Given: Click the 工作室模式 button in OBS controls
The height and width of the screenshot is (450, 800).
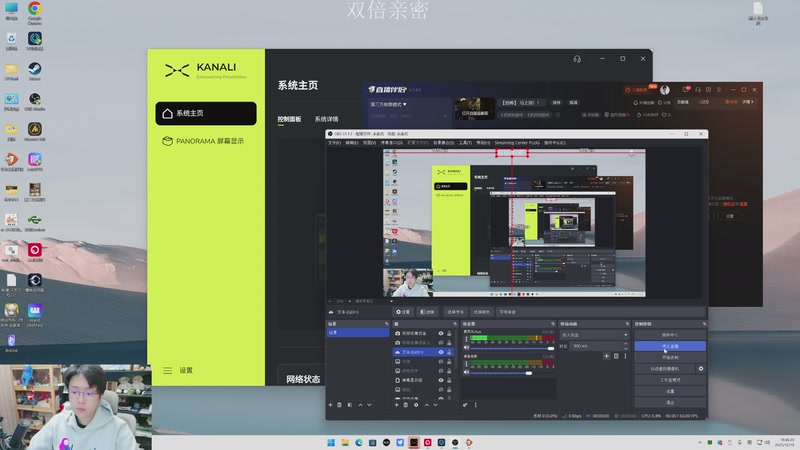Looking at the screenshot, I should coord(670,380).
